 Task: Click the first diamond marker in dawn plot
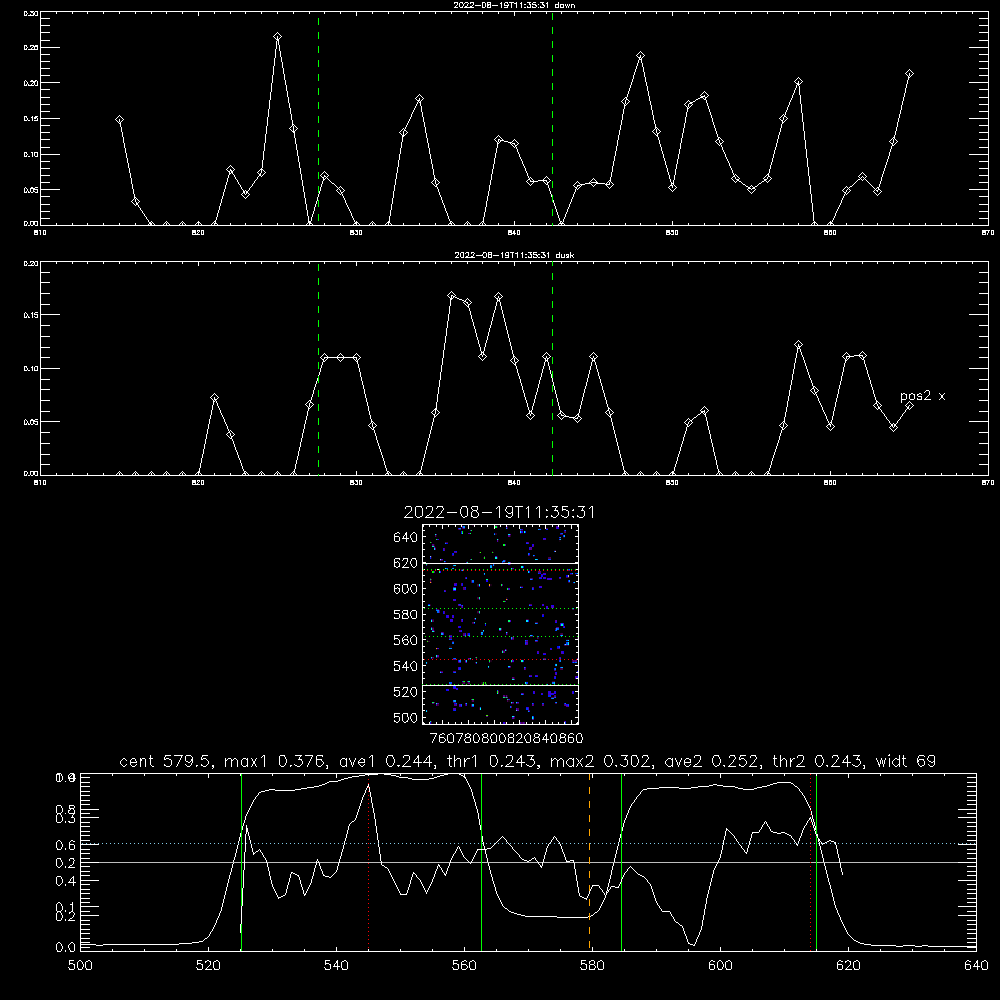(x=119, y=119)
